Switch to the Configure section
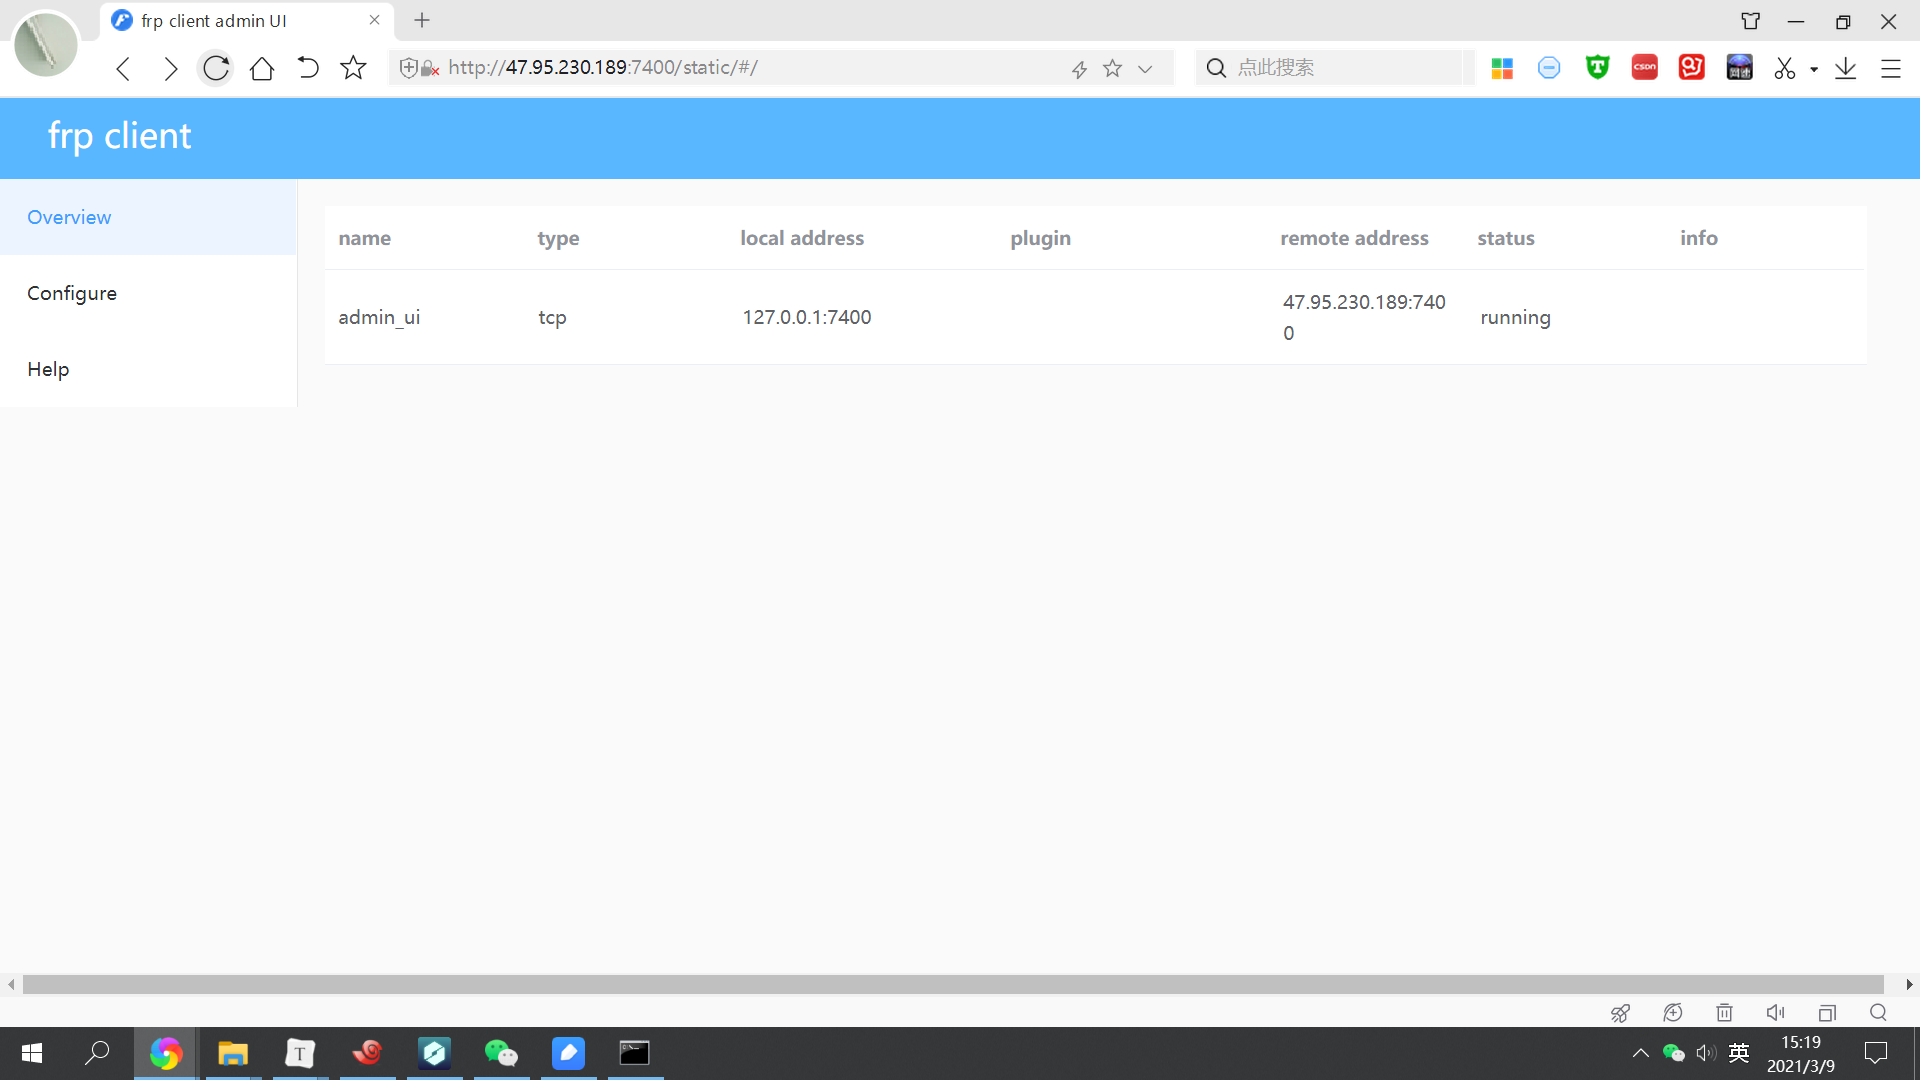The width and height of the screenshot is (1920, 1080). pyautogui.click(x=72, y=293)
